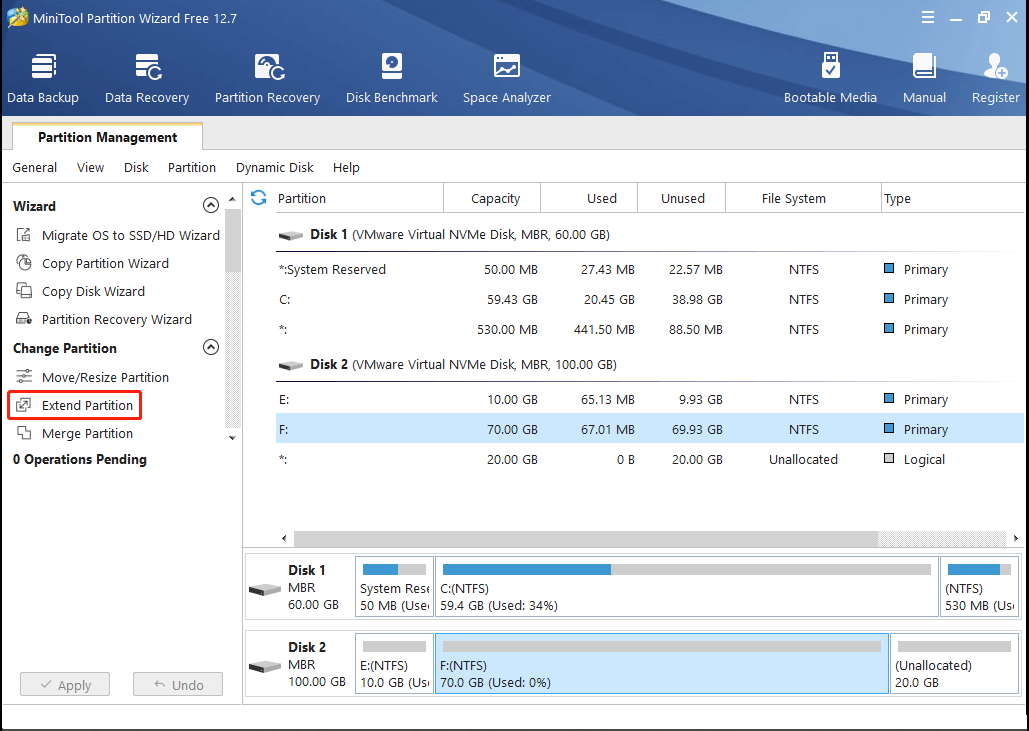Viewport: 1029px width, 731px height.
Task: Choose Move/Resize Partition option
Action: pos(105,377)
